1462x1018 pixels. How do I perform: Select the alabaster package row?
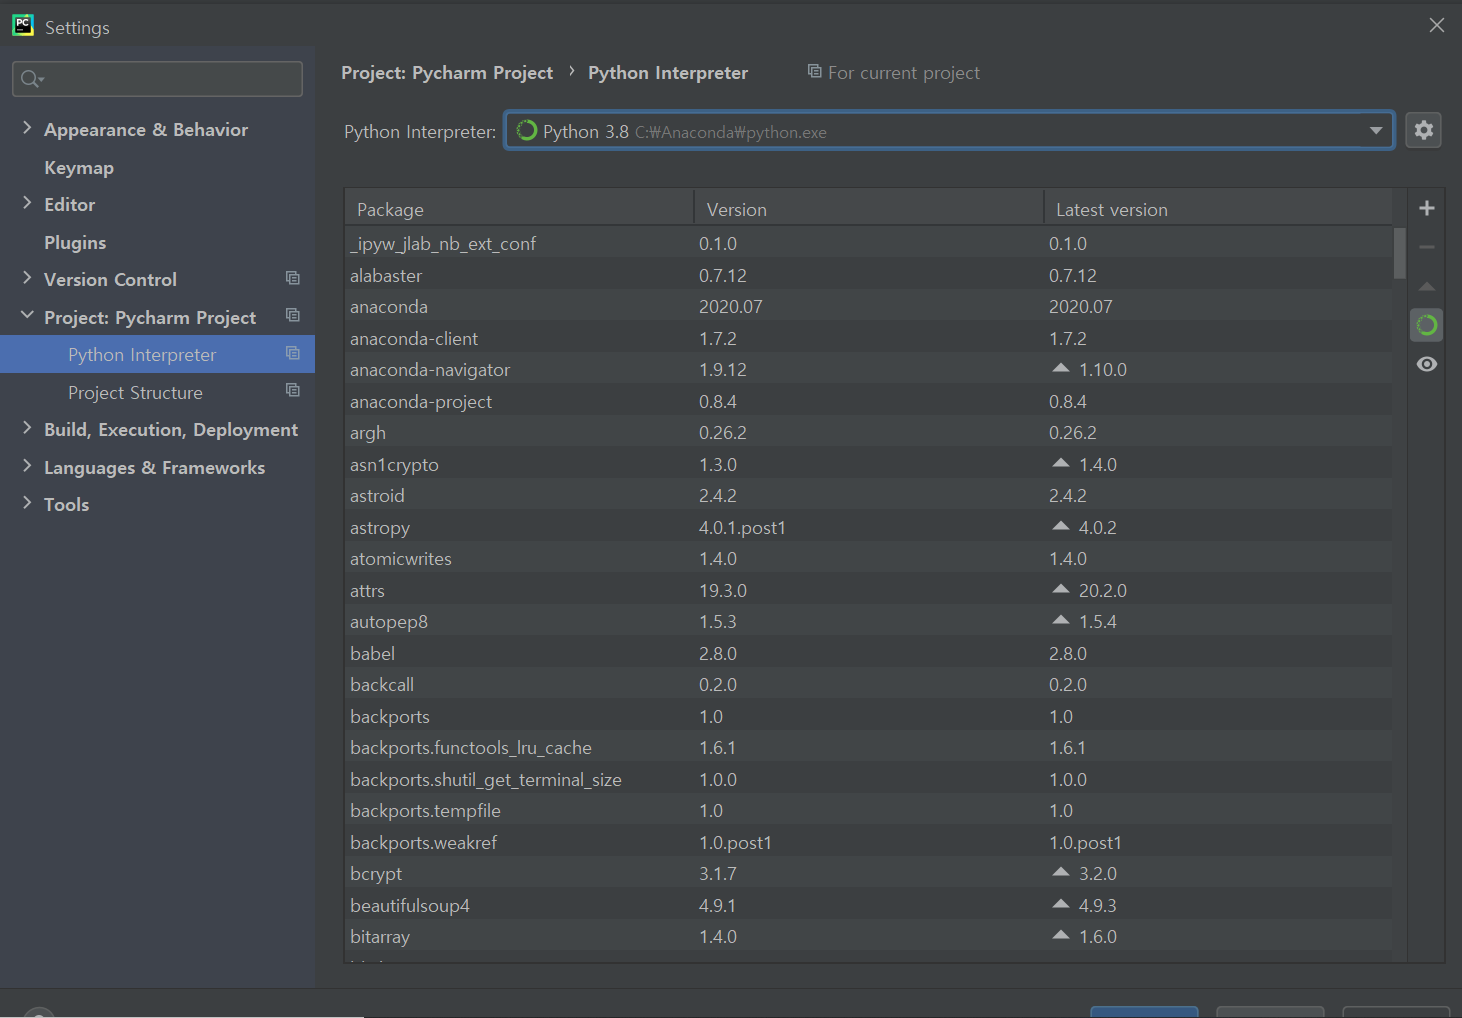[x=868, y=275]
